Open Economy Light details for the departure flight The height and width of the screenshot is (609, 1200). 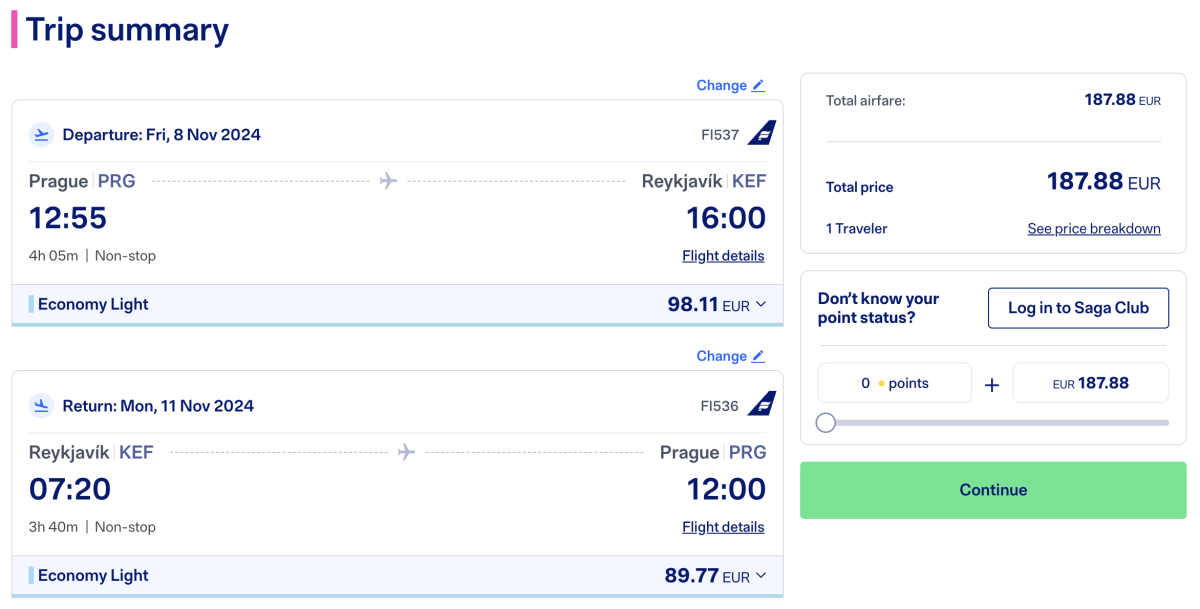(93, 305)
